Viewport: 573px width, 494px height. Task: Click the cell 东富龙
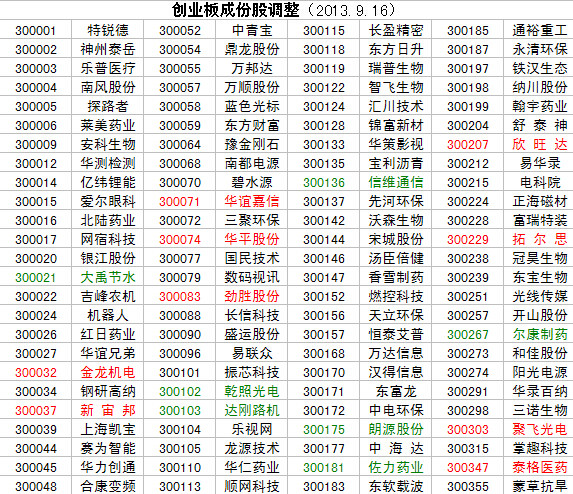tap(396, 391)
